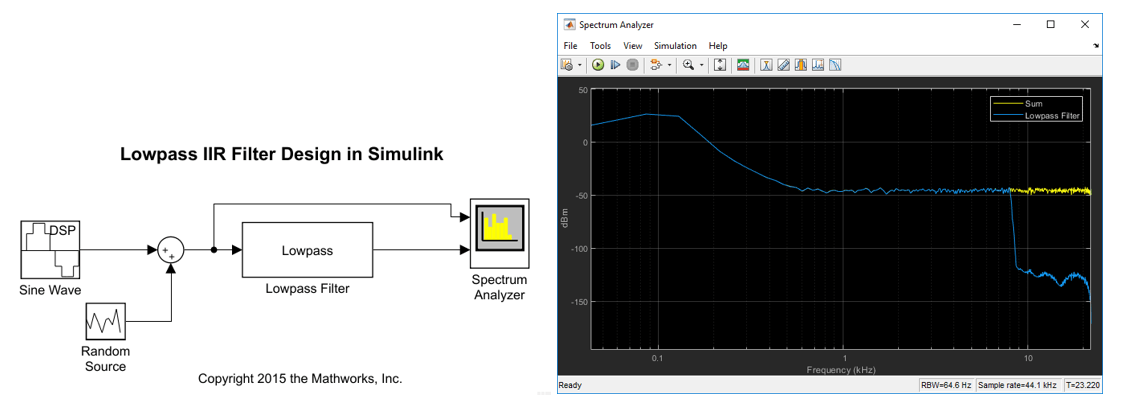Run the simulation with the green play button
The width and height of the screenshot is (1131, 420).
(597, 65)
